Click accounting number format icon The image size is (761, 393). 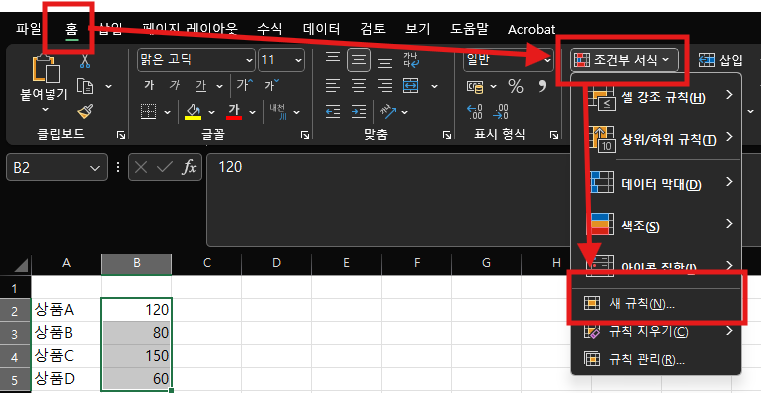475,87
